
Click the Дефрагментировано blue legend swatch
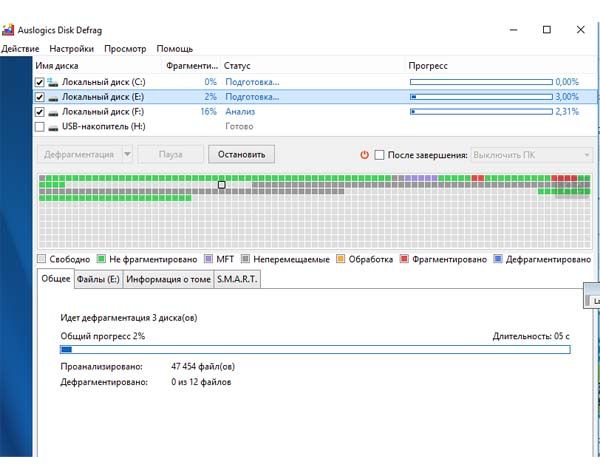pyautogui.click(x=498, y=259)
